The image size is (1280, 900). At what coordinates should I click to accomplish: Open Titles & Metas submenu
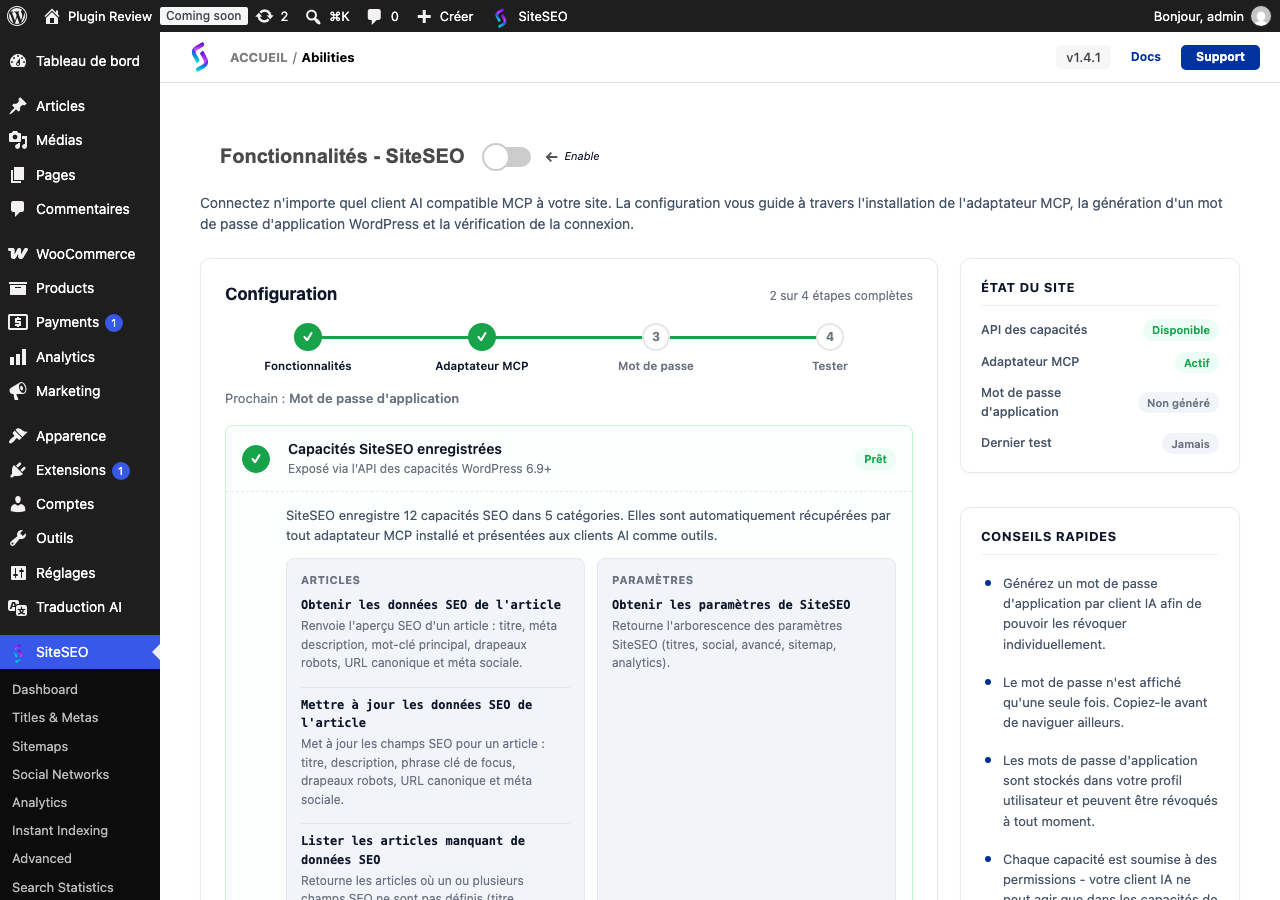pyautogui.click(x=55, y=717)
